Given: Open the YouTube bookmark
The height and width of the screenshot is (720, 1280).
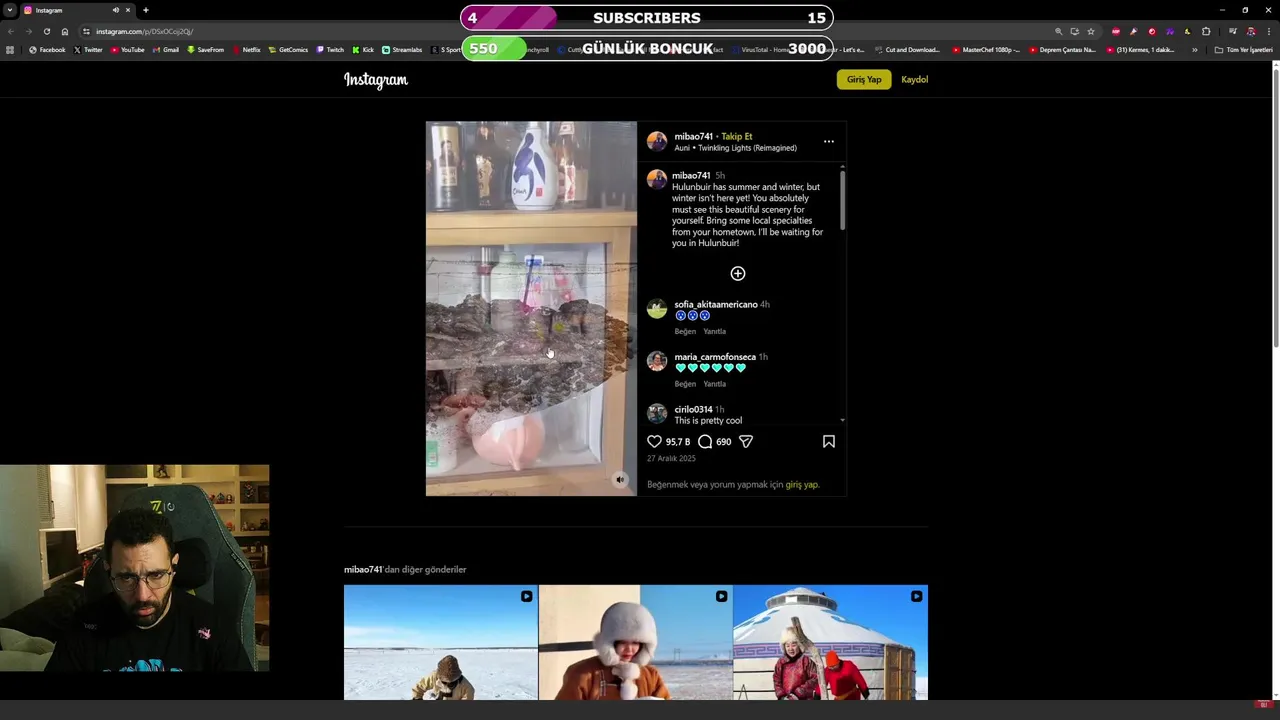Looking at the screenshot, I should (127, 49).
